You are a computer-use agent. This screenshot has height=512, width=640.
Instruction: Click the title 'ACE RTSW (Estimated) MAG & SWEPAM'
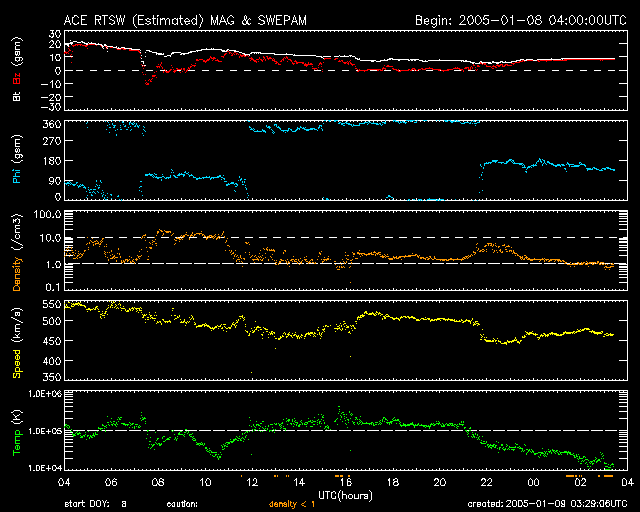point(185,20)
